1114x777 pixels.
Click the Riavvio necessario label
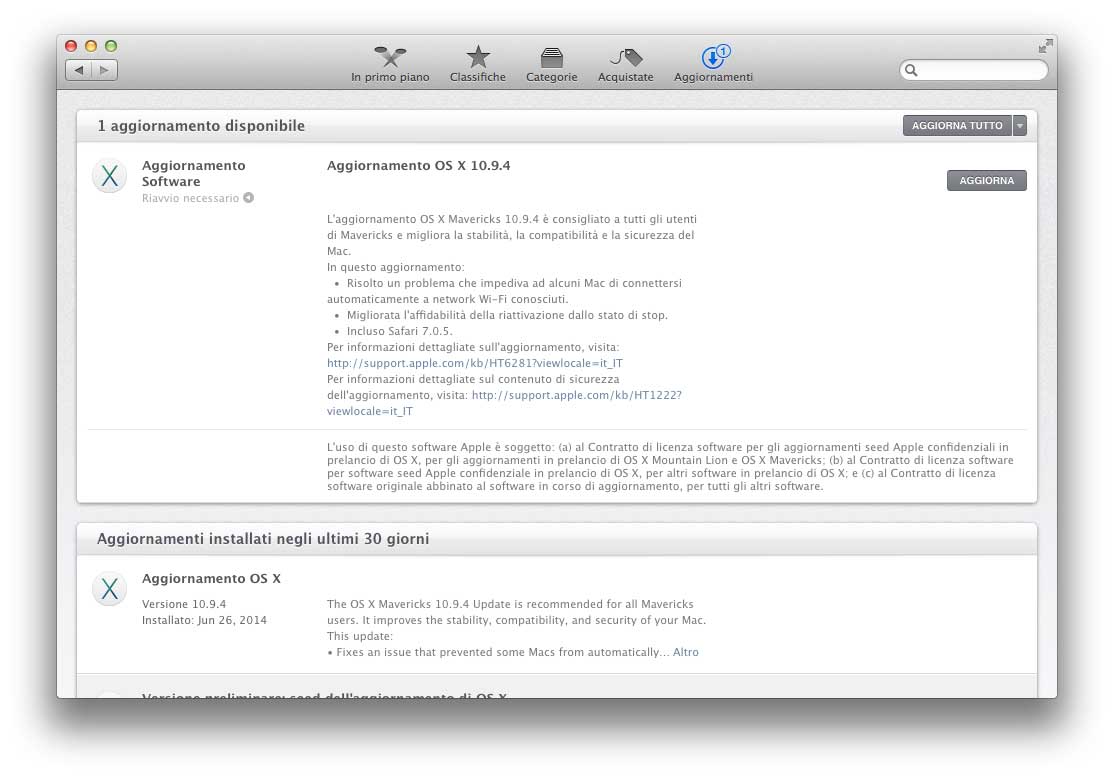tap(190, 198)
